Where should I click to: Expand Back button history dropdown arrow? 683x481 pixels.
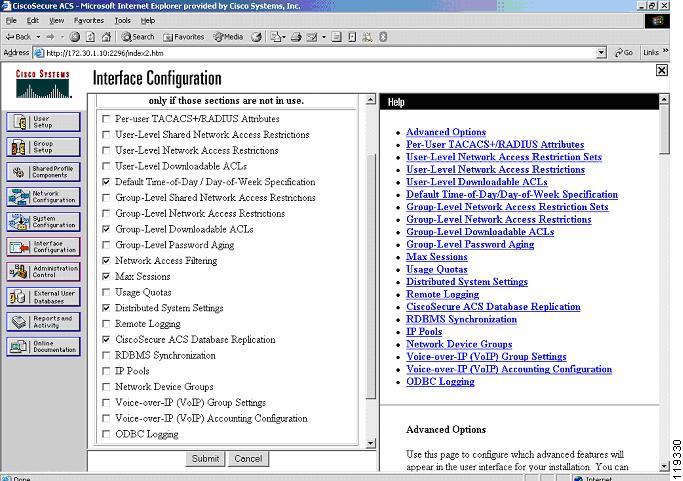(38, 37)
